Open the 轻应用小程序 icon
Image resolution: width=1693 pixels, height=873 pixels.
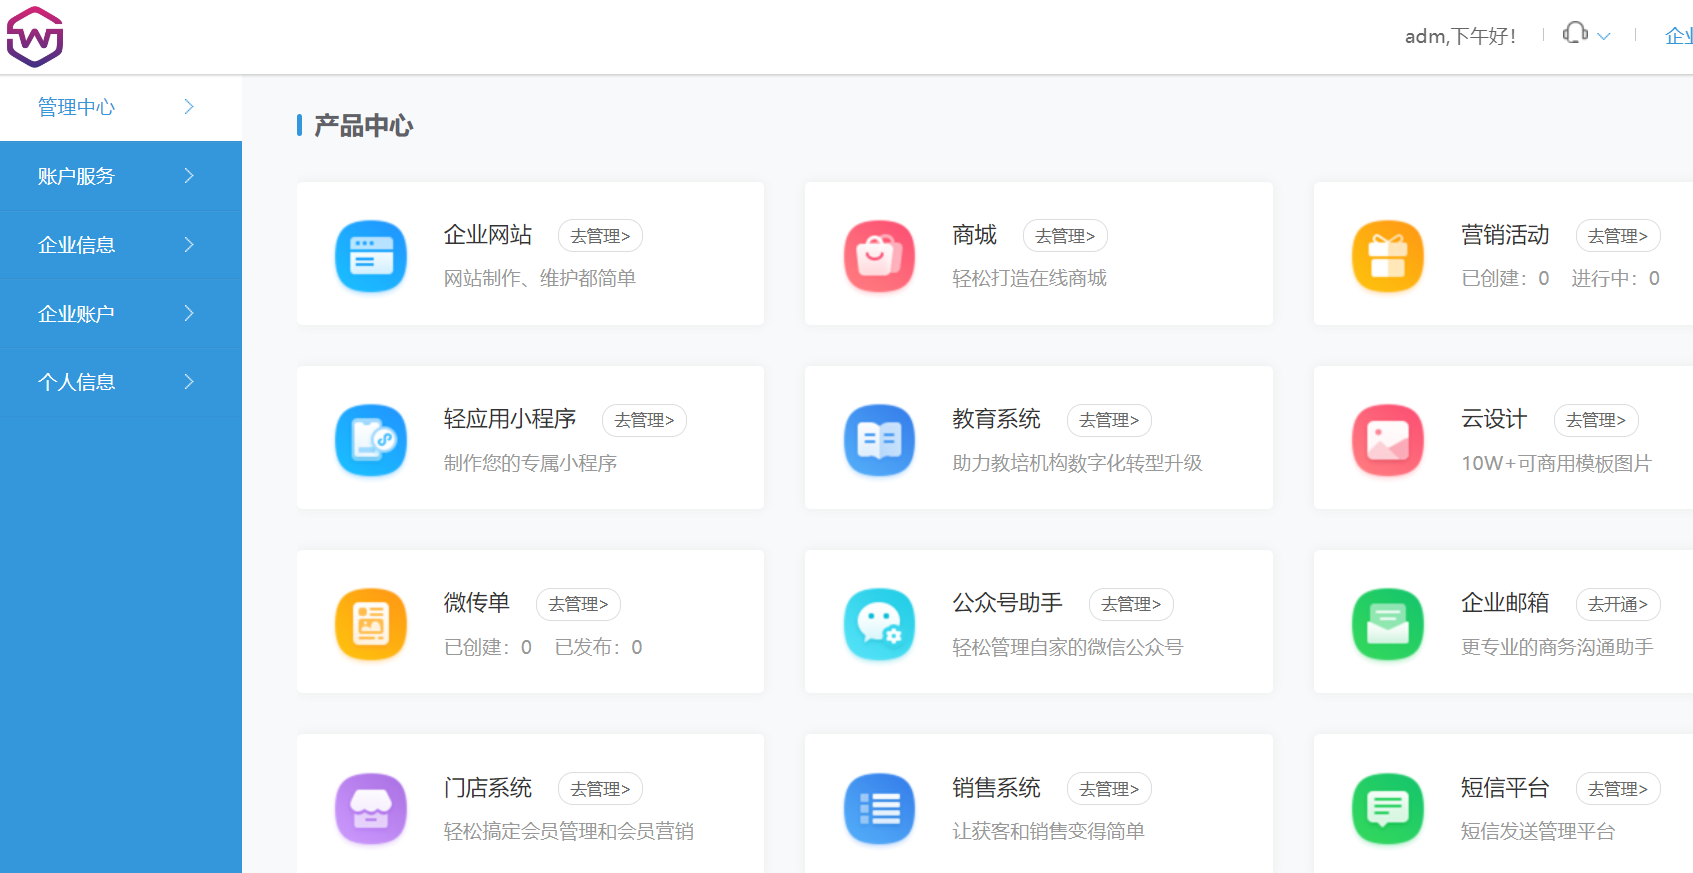(x=371, y=440)
